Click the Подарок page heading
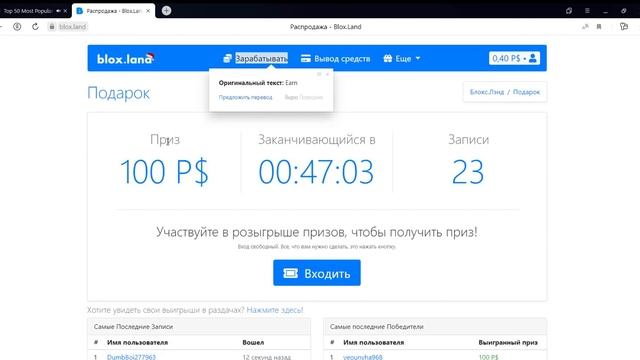 coord(118,93)
